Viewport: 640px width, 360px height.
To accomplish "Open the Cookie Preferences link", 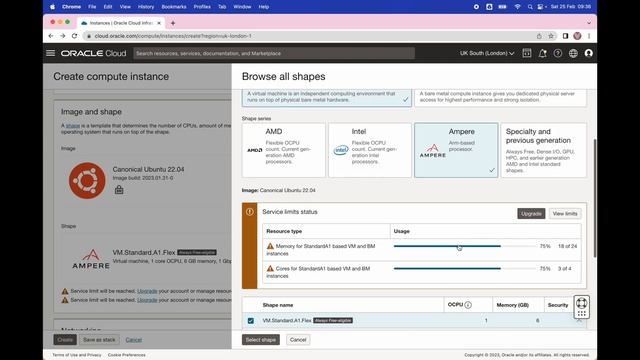I will coord(127,355).
